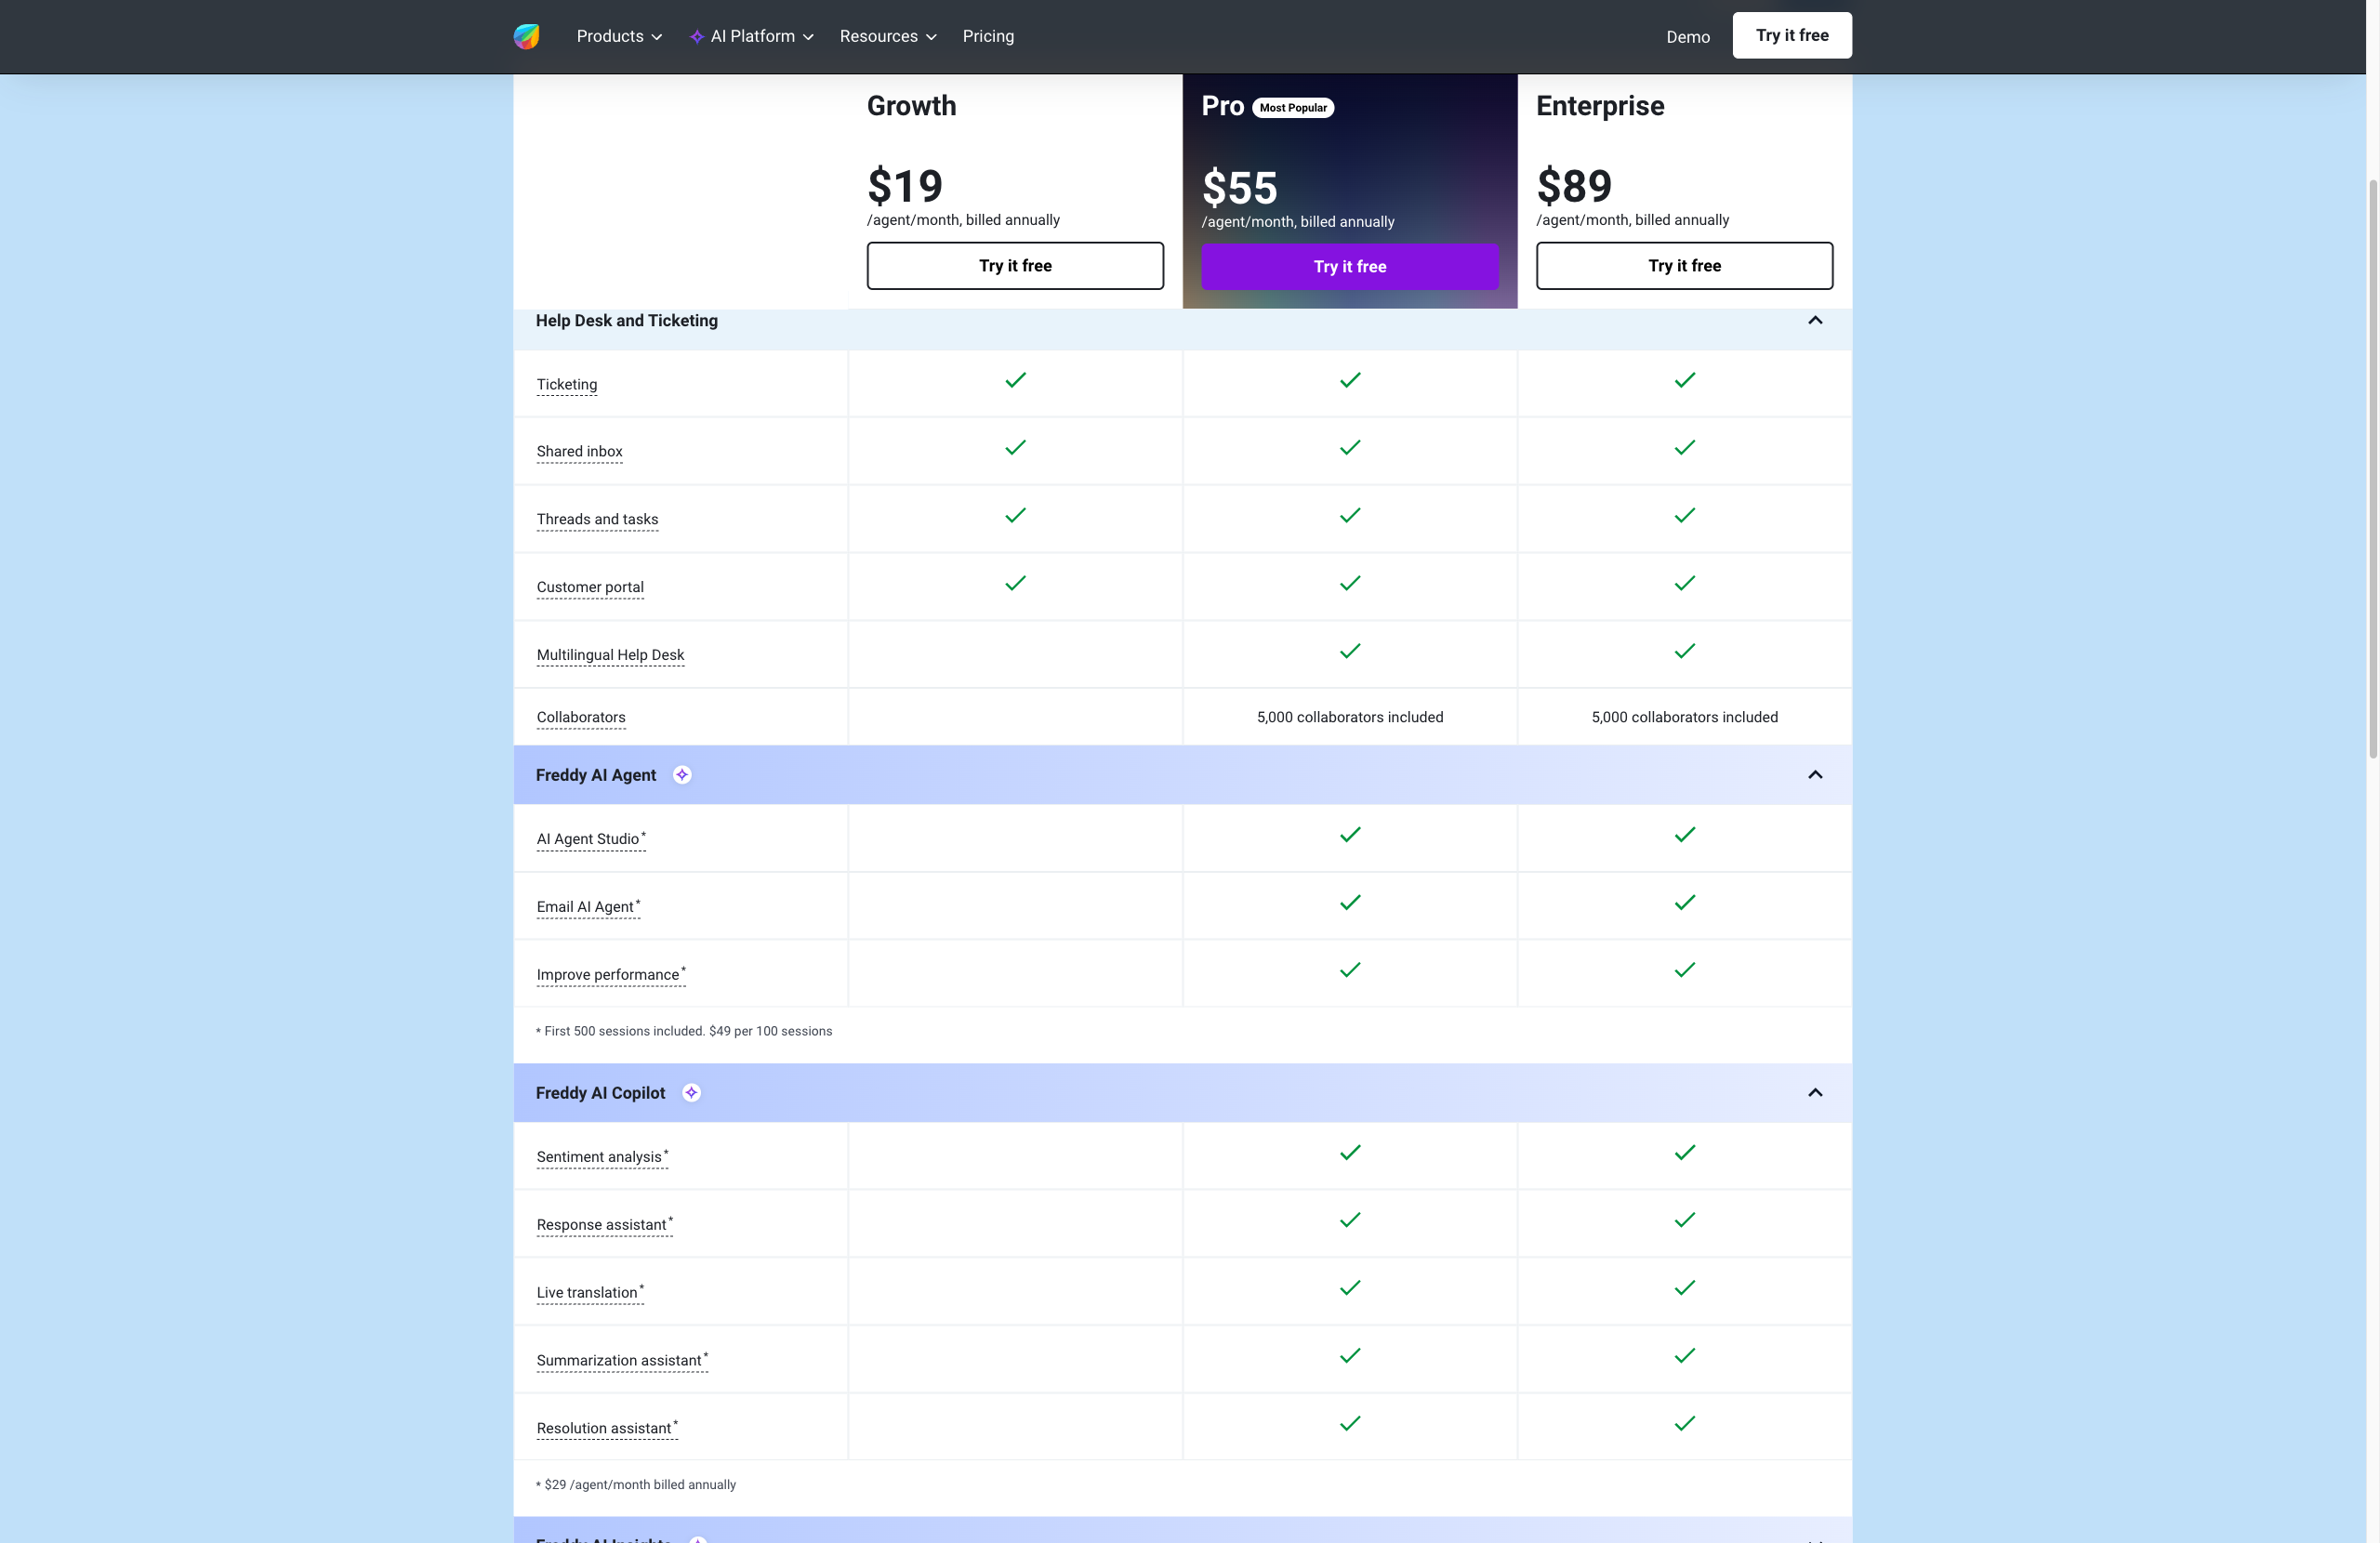Click the navbar Try it free button
This screenshot has width=2380, height=1543.
[1792, 35]
